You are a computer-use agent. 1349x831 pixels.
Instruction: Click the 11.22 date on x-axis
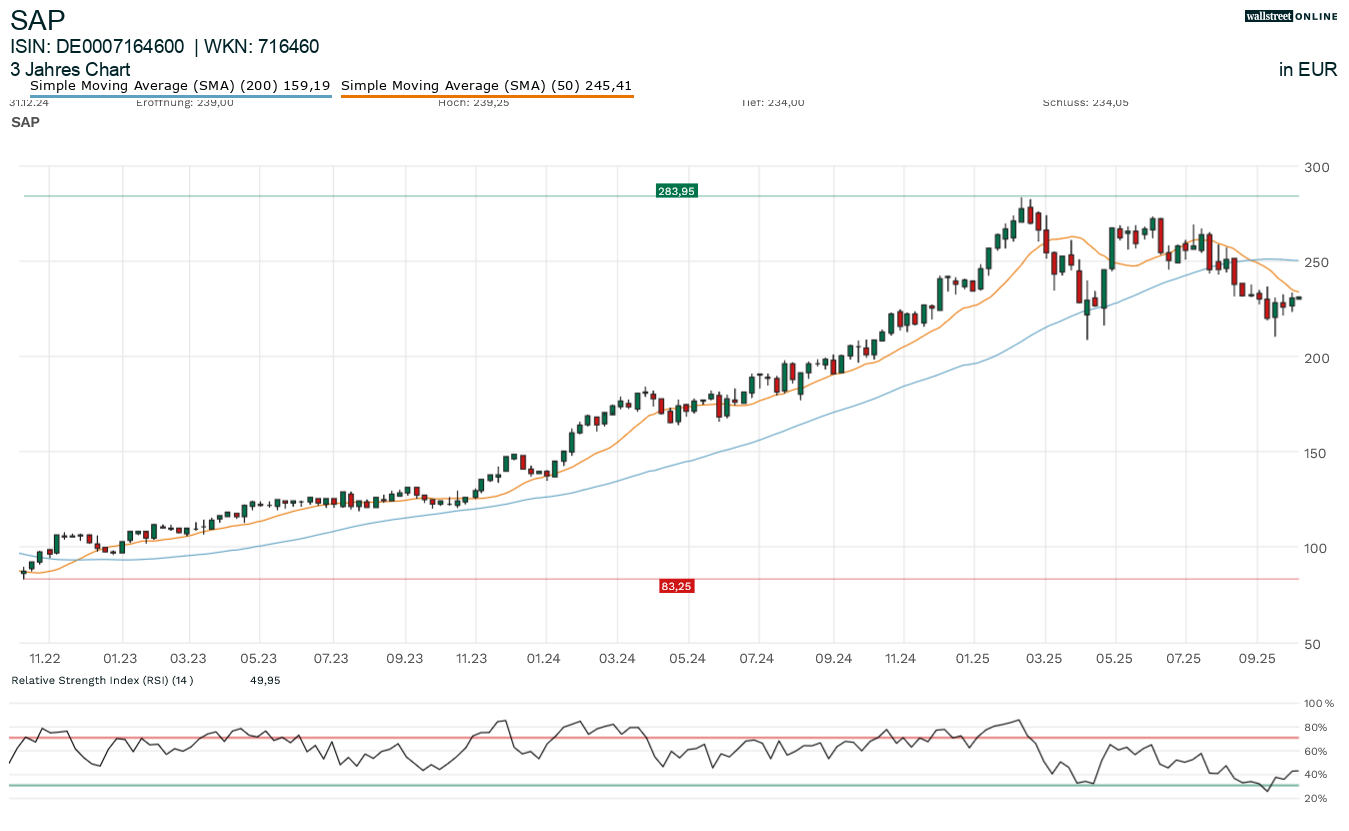(45, 658)
